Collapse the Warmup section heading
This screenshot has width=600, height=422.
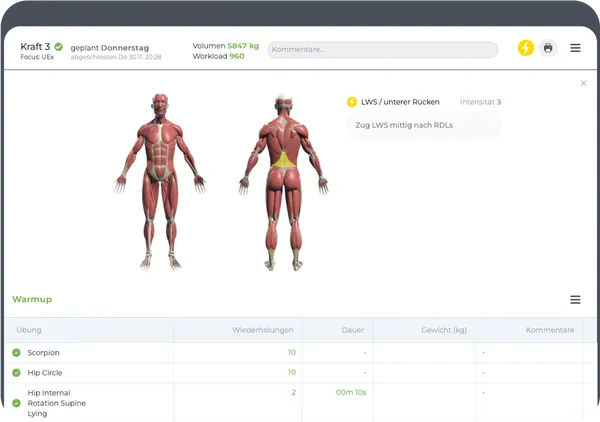pyautogui.click(x=32, y=299)
